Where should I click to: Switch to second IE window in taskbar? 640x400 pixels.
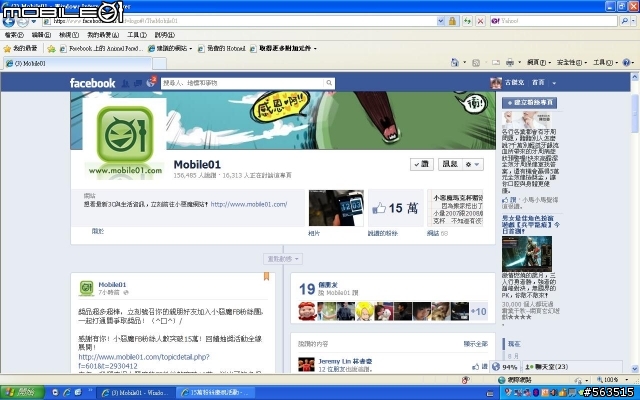click(216, 393)
